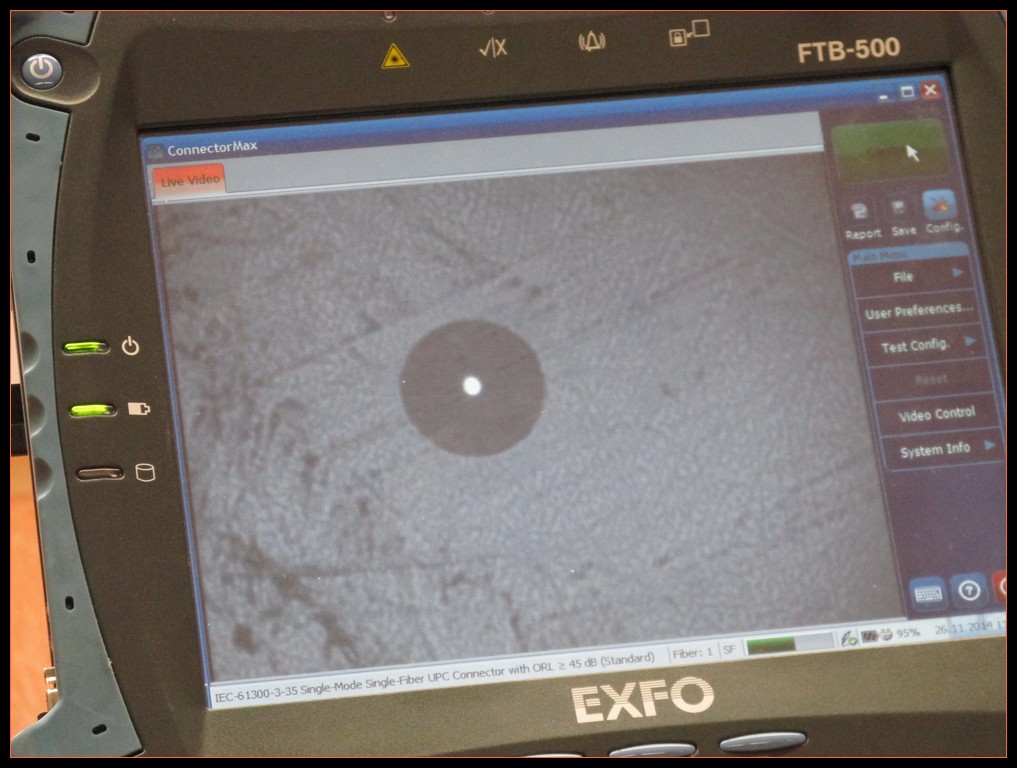Click the 'SF' status bar entry
This screenshot has height=768, width=1017.
coord(729,649)
